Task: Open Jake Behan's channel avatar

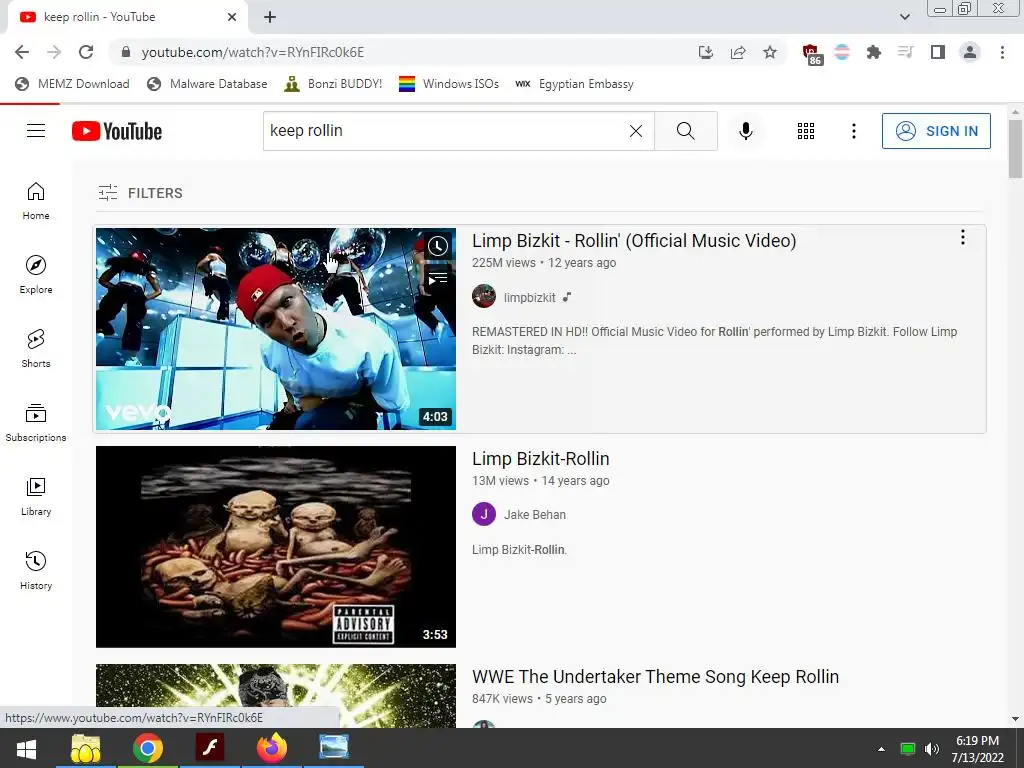Action: tap(484, 514)
